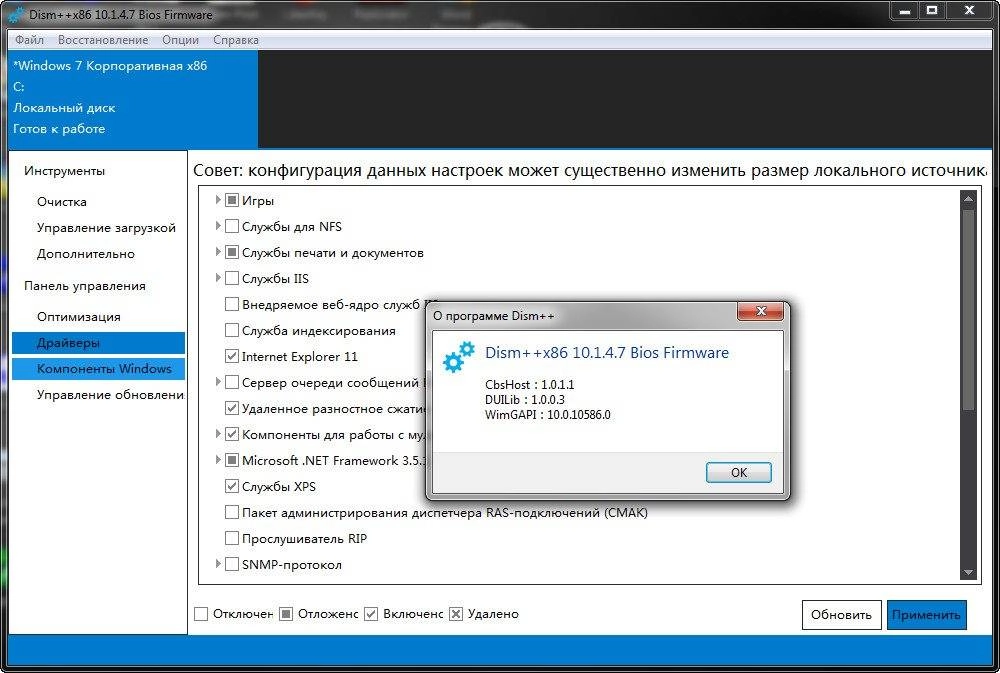Expand Компоненты для работы с мультимедиа
This screenshot has height=673, width=1000.
tap(217, 434)
